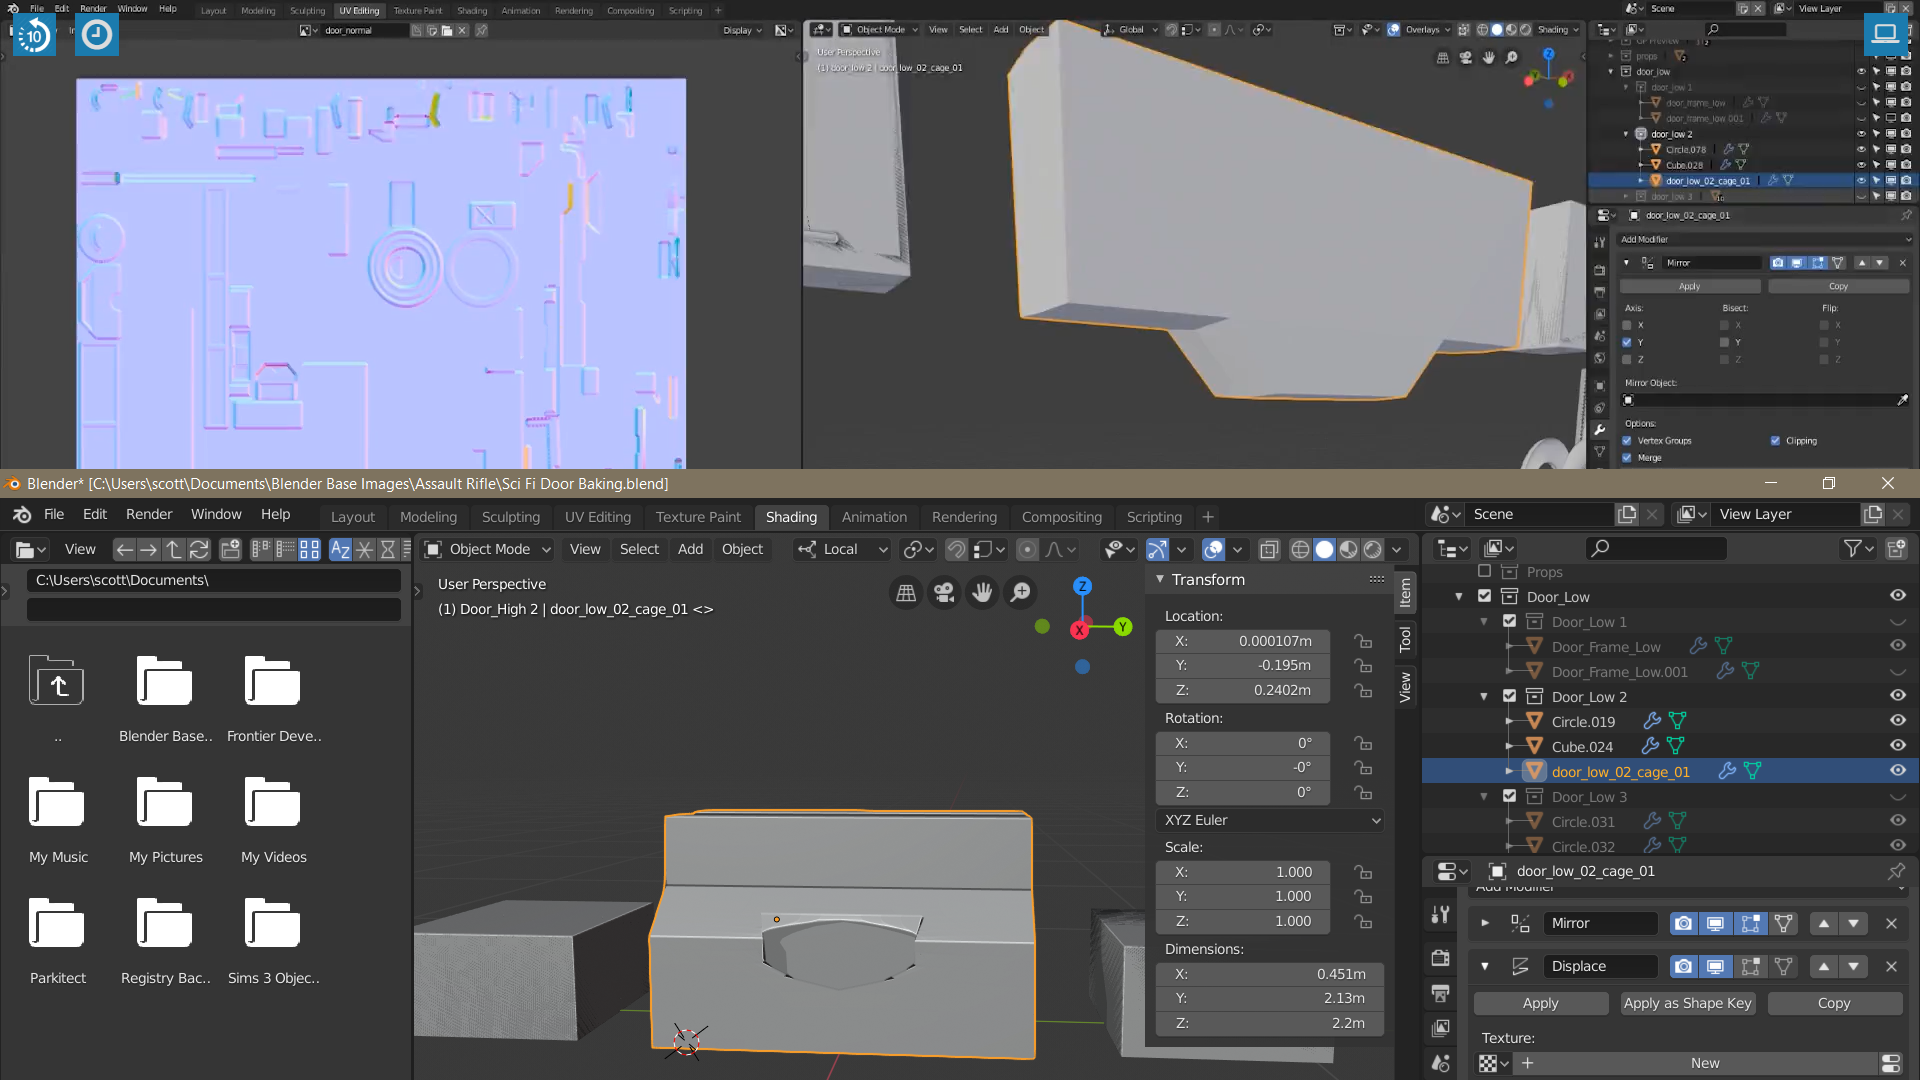Click the Apply as Shape Key button

1687,1003
